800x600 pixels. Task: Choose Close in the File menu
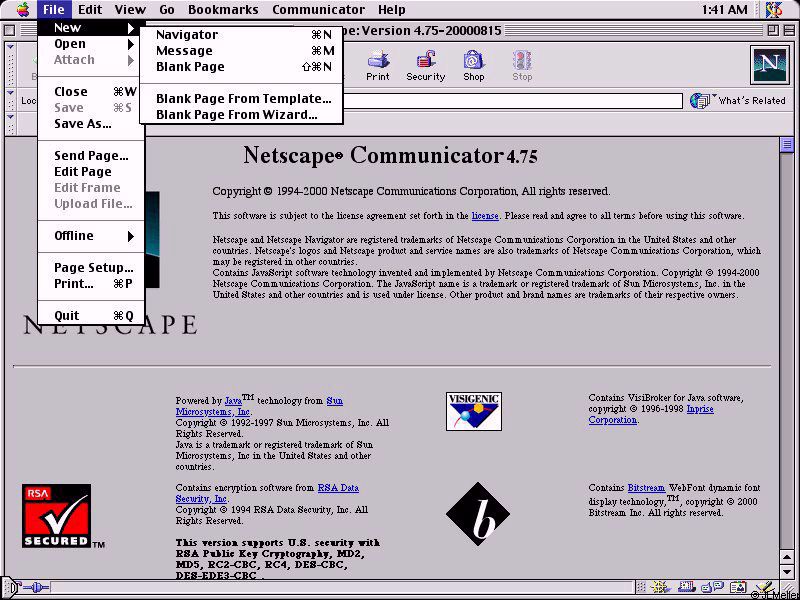pyautogui.click(x=91, y=92)
